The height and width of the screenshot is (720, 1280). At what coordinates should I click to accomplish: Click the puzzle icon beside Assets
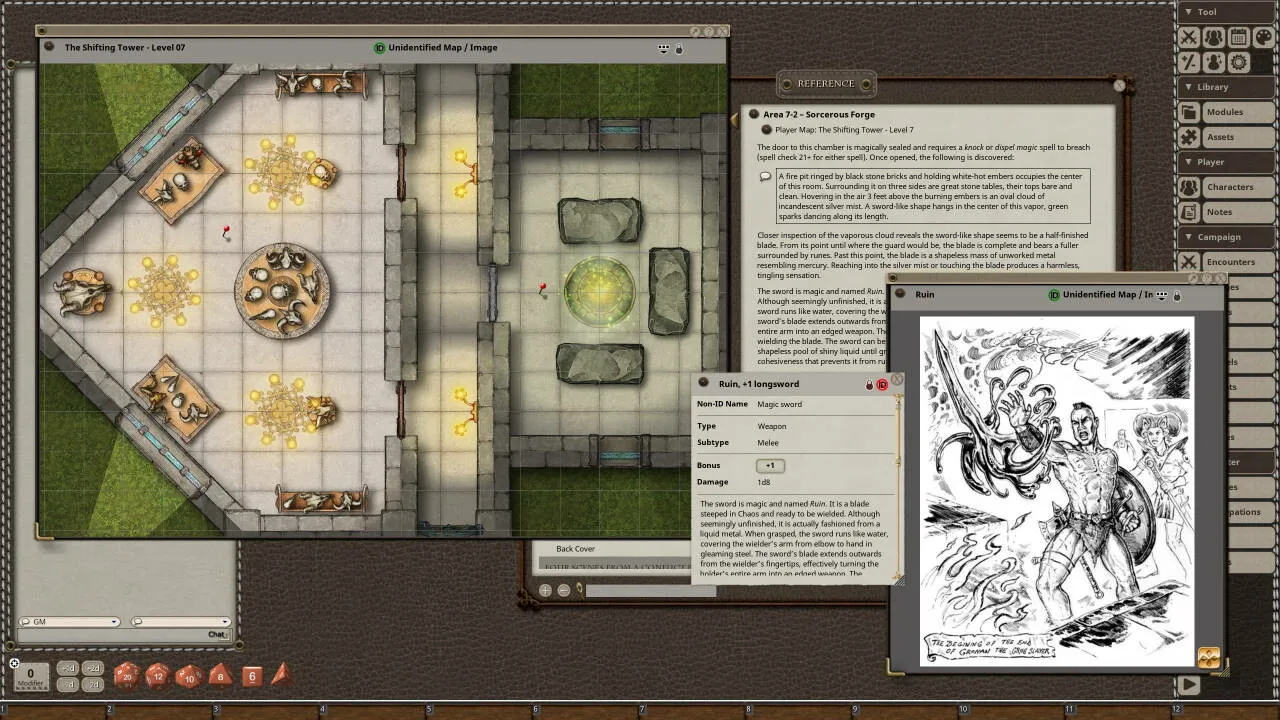click(1189, 137)
